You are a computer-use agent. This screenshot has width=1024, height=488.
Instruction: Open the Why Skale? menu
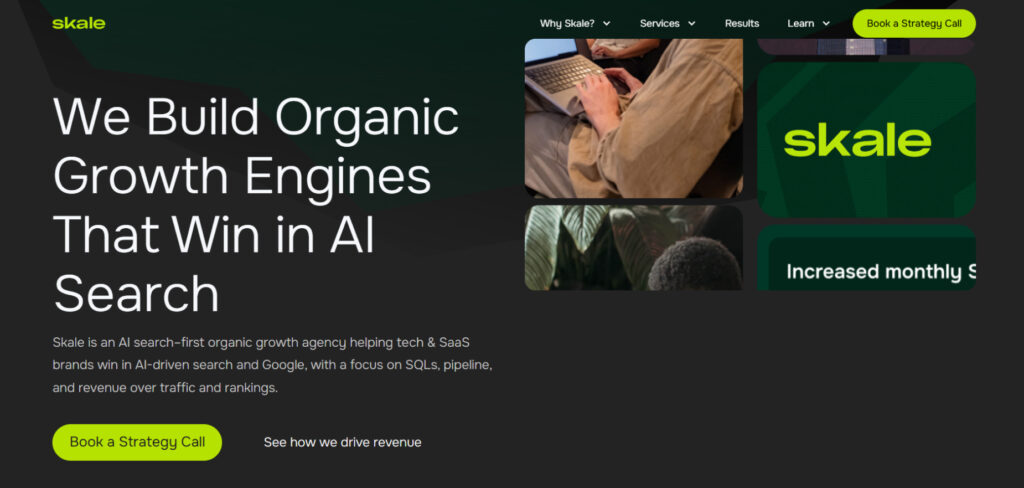[x=567, y=24]
